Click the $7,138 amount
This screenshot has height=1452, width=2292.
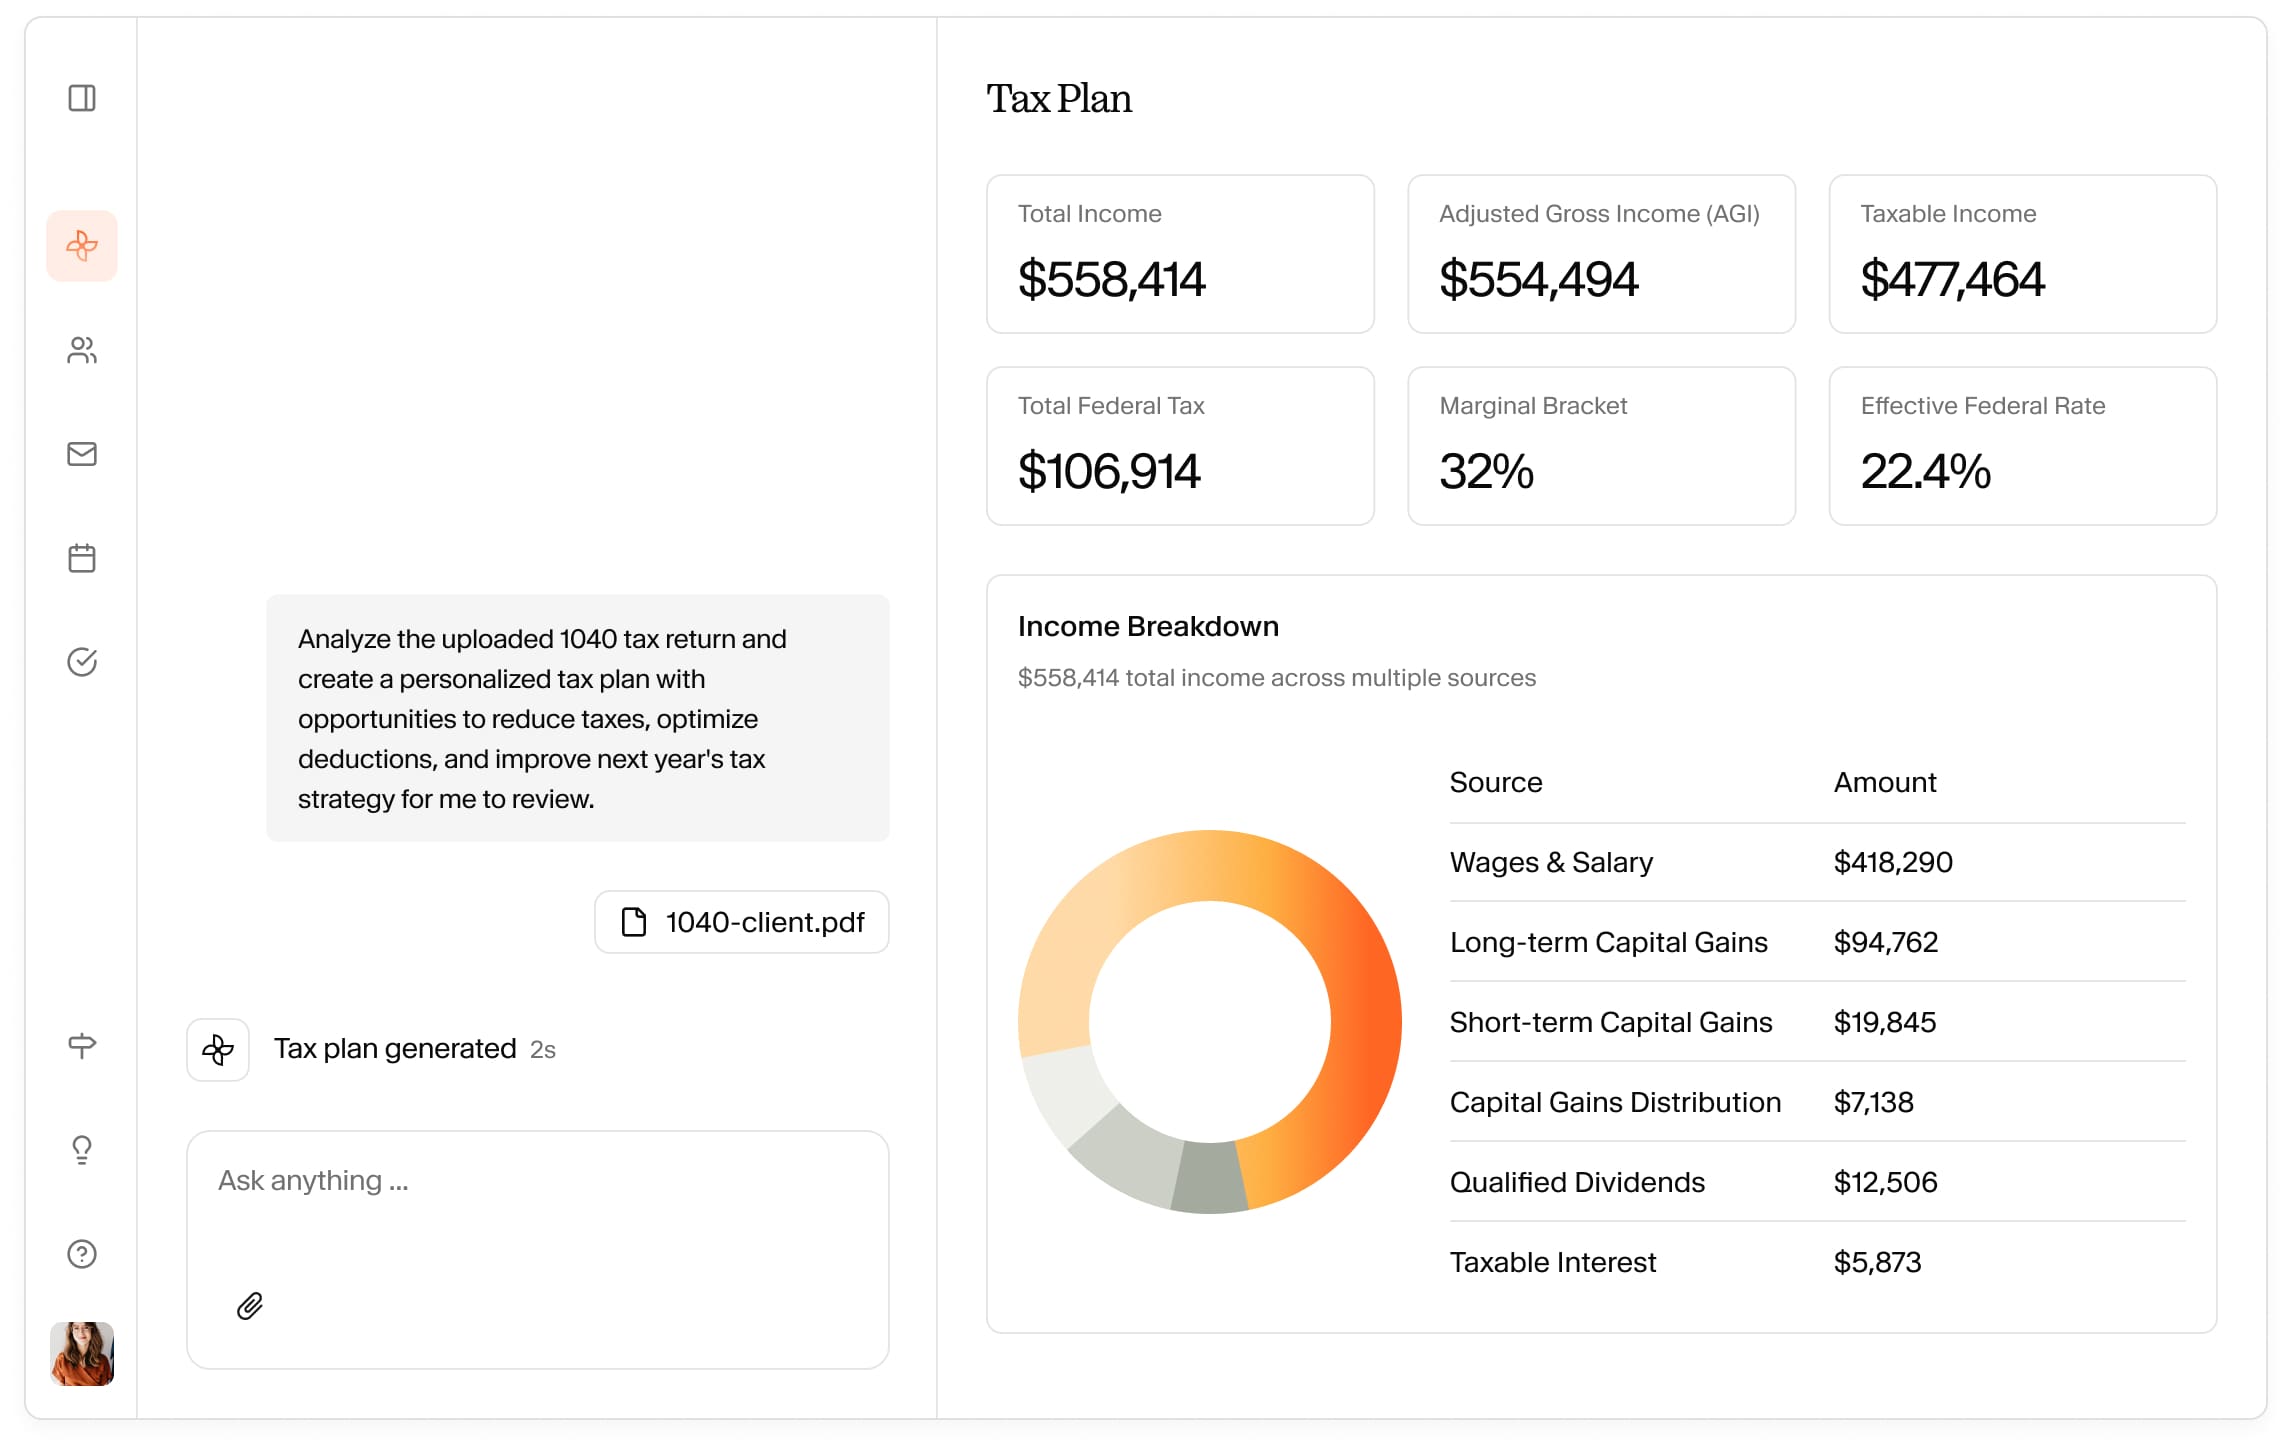pyautogui.click(x=1873, y=1102)
